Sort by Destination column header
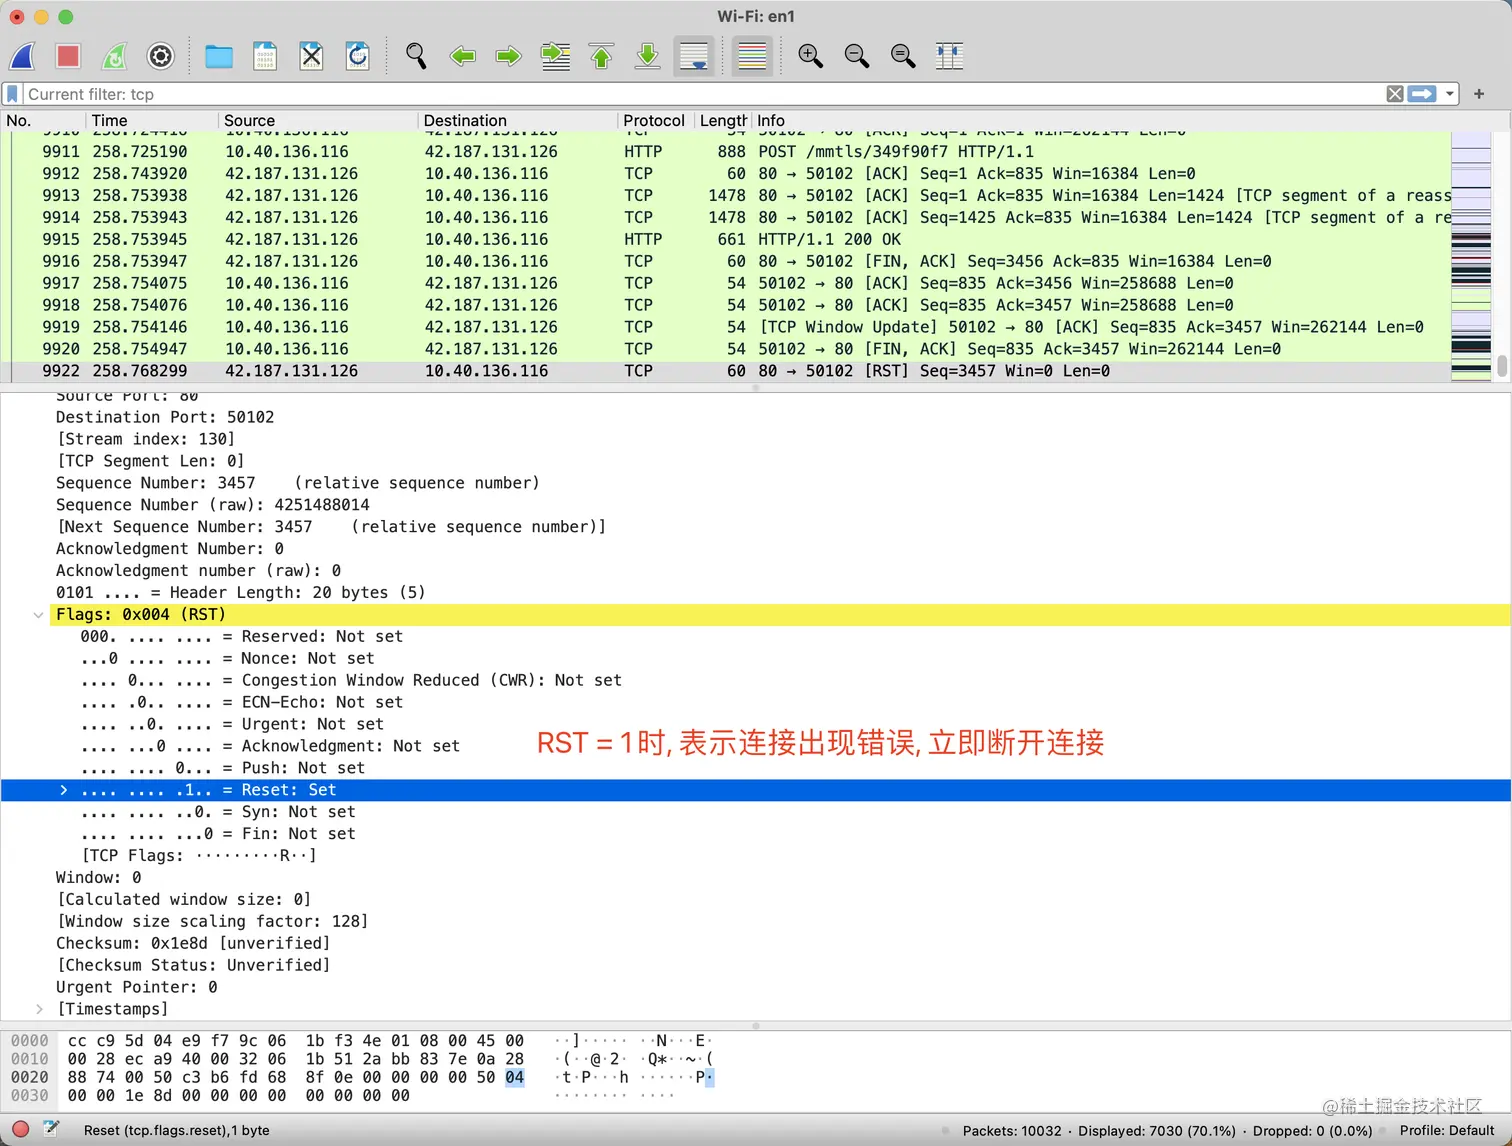 (x=518, y=120)
